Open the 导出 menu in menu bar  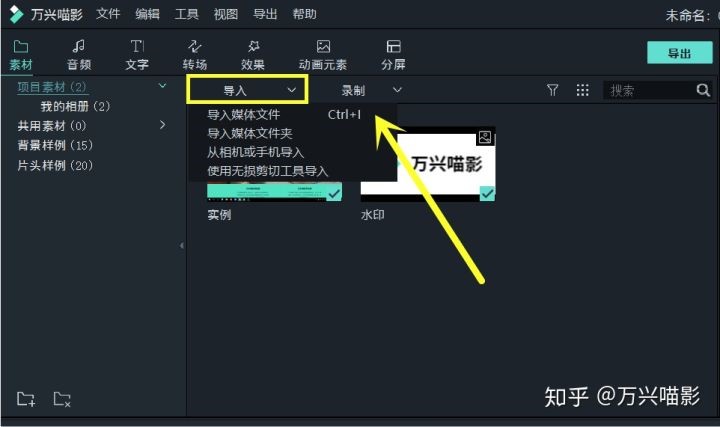pos(265,14)
